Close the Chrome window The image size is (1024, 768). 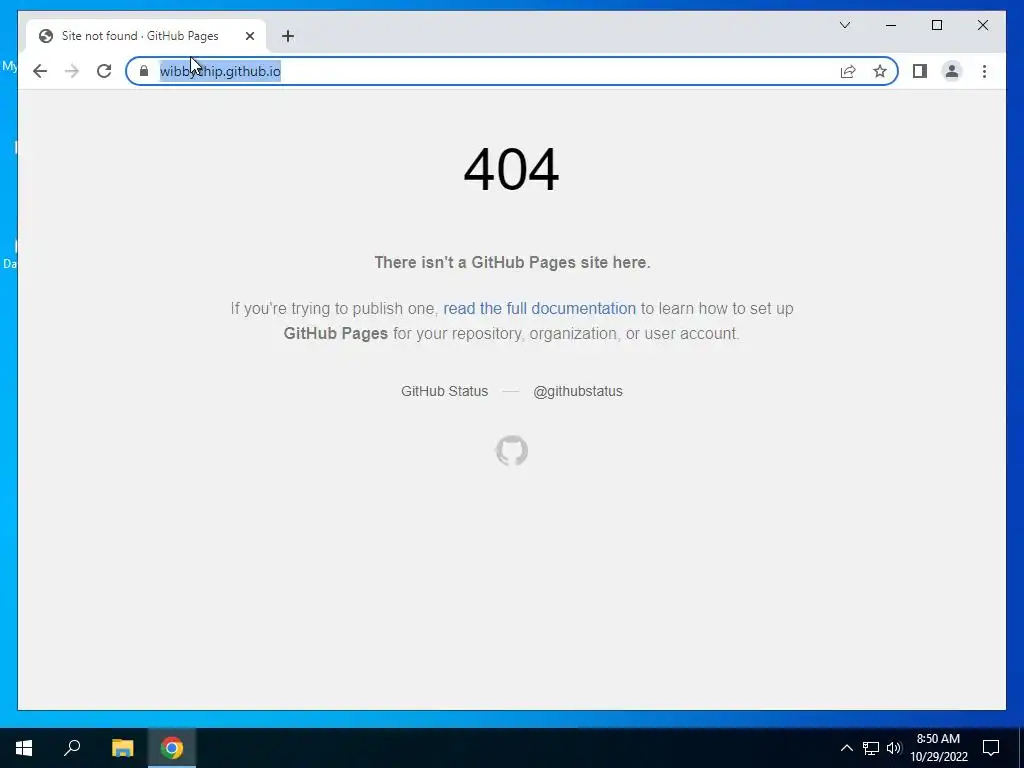point(982,25)
